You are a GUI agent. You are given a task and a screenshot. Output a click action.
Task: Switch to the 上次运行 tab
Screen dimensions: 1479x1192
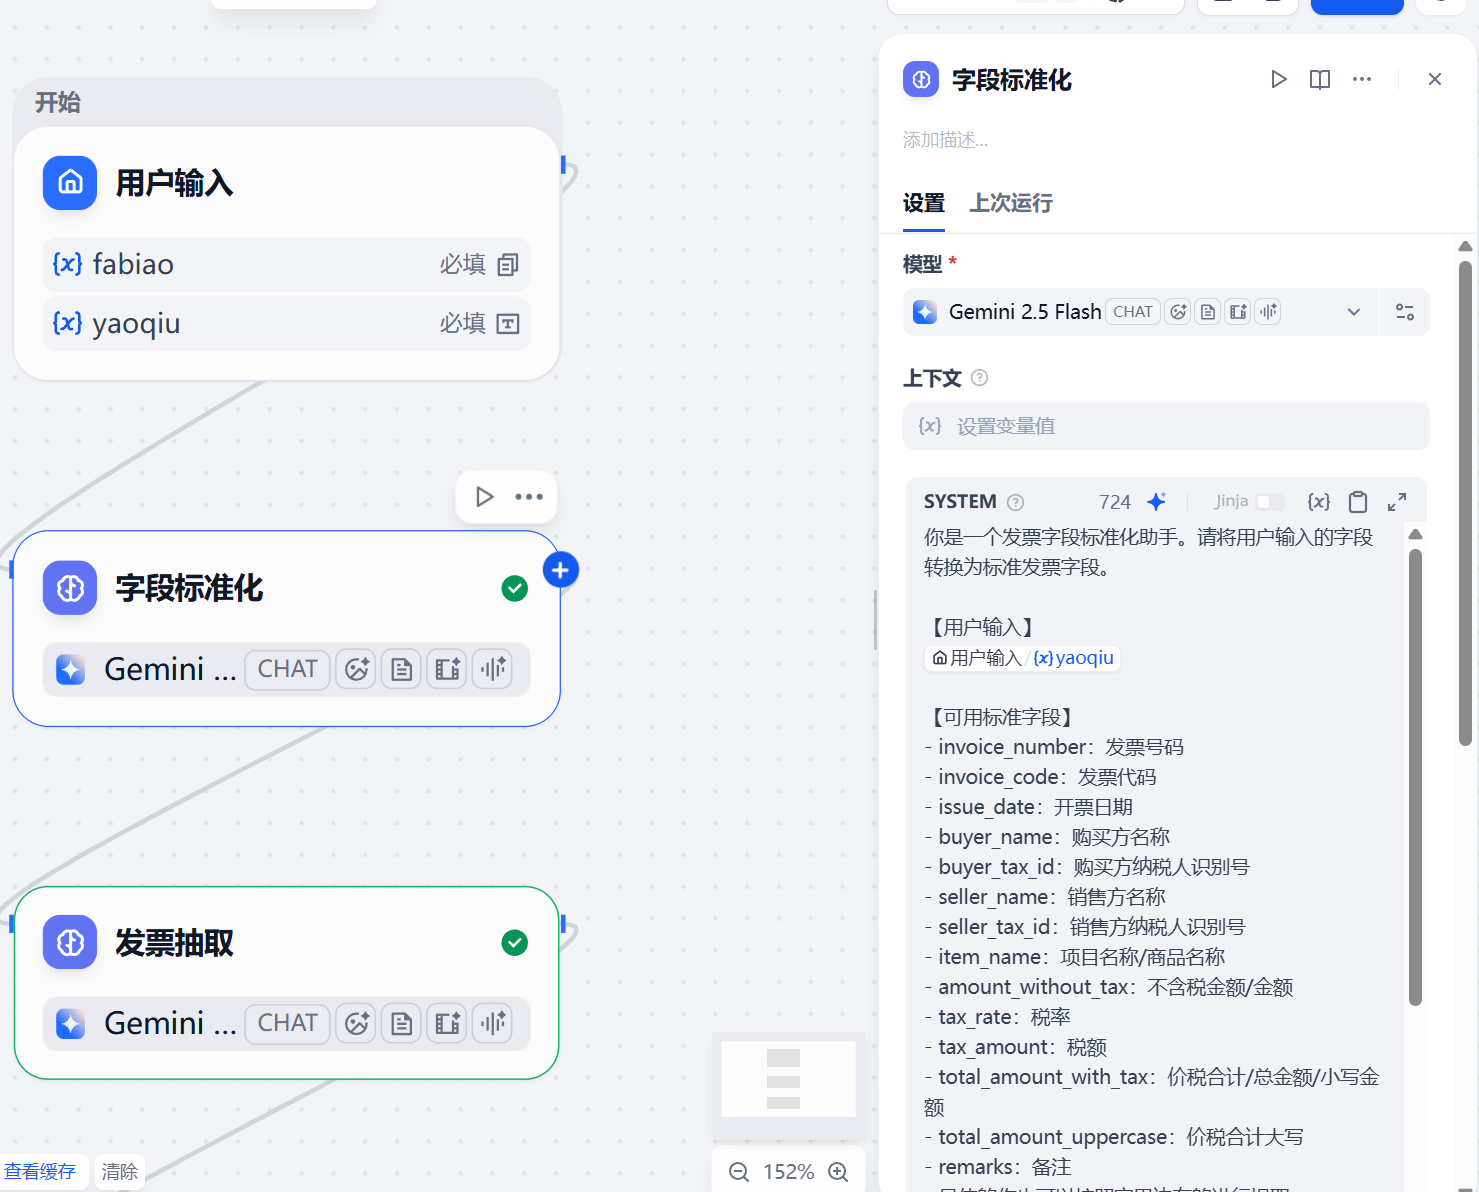1011,203
